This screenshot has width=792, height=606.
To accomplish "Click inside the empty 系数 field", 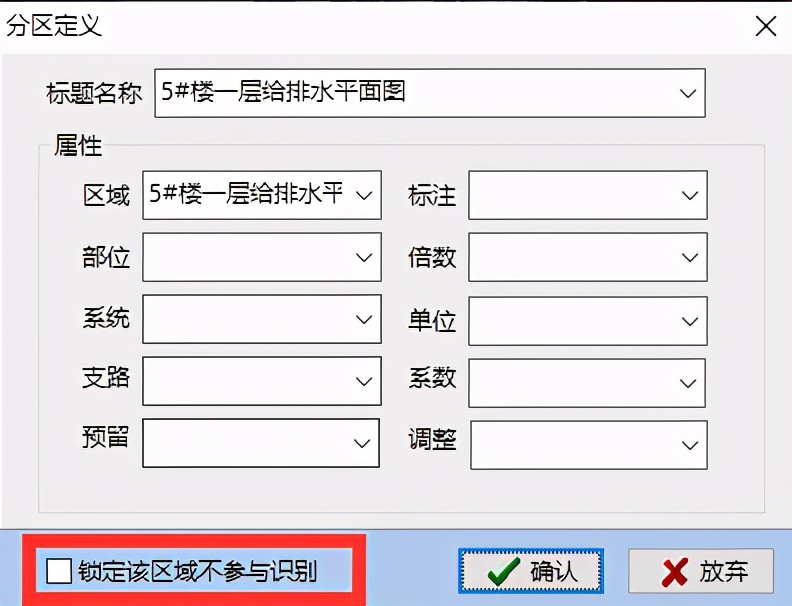I will click(572, 383).
